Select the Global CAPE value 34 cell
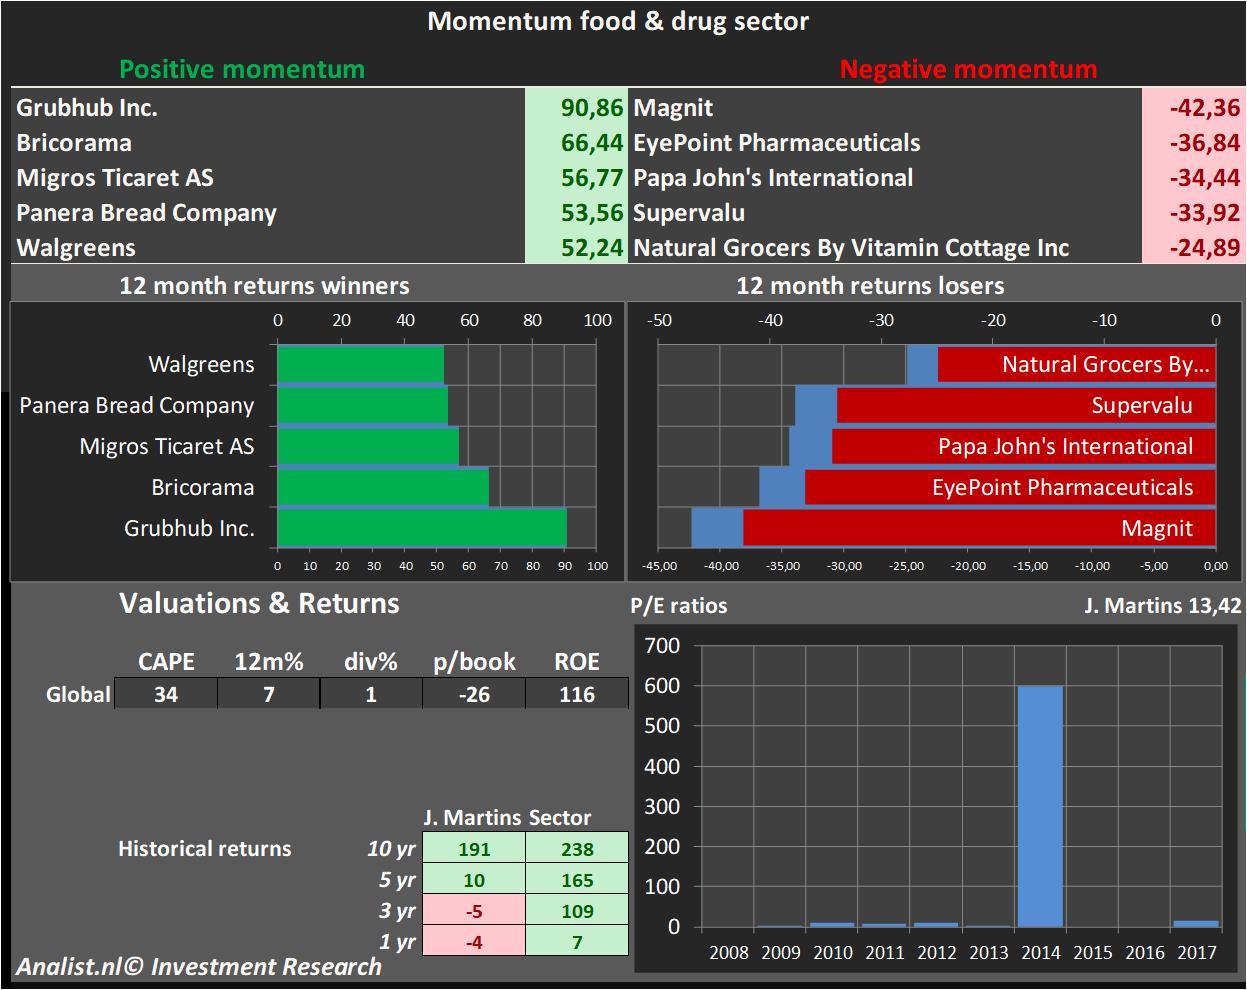 [166, 694]
